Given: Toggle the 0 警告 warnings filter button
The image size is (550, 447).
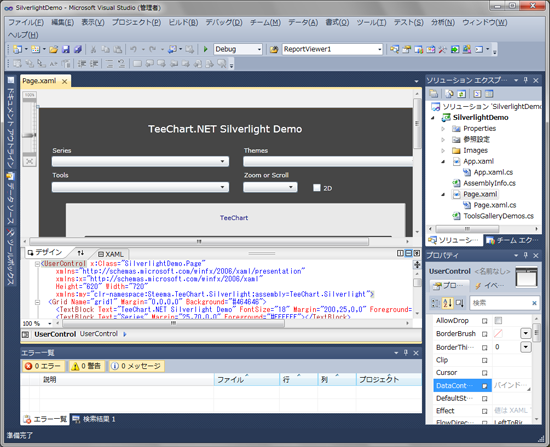Looking at the screenshot, I should click(x=87, y=366).
